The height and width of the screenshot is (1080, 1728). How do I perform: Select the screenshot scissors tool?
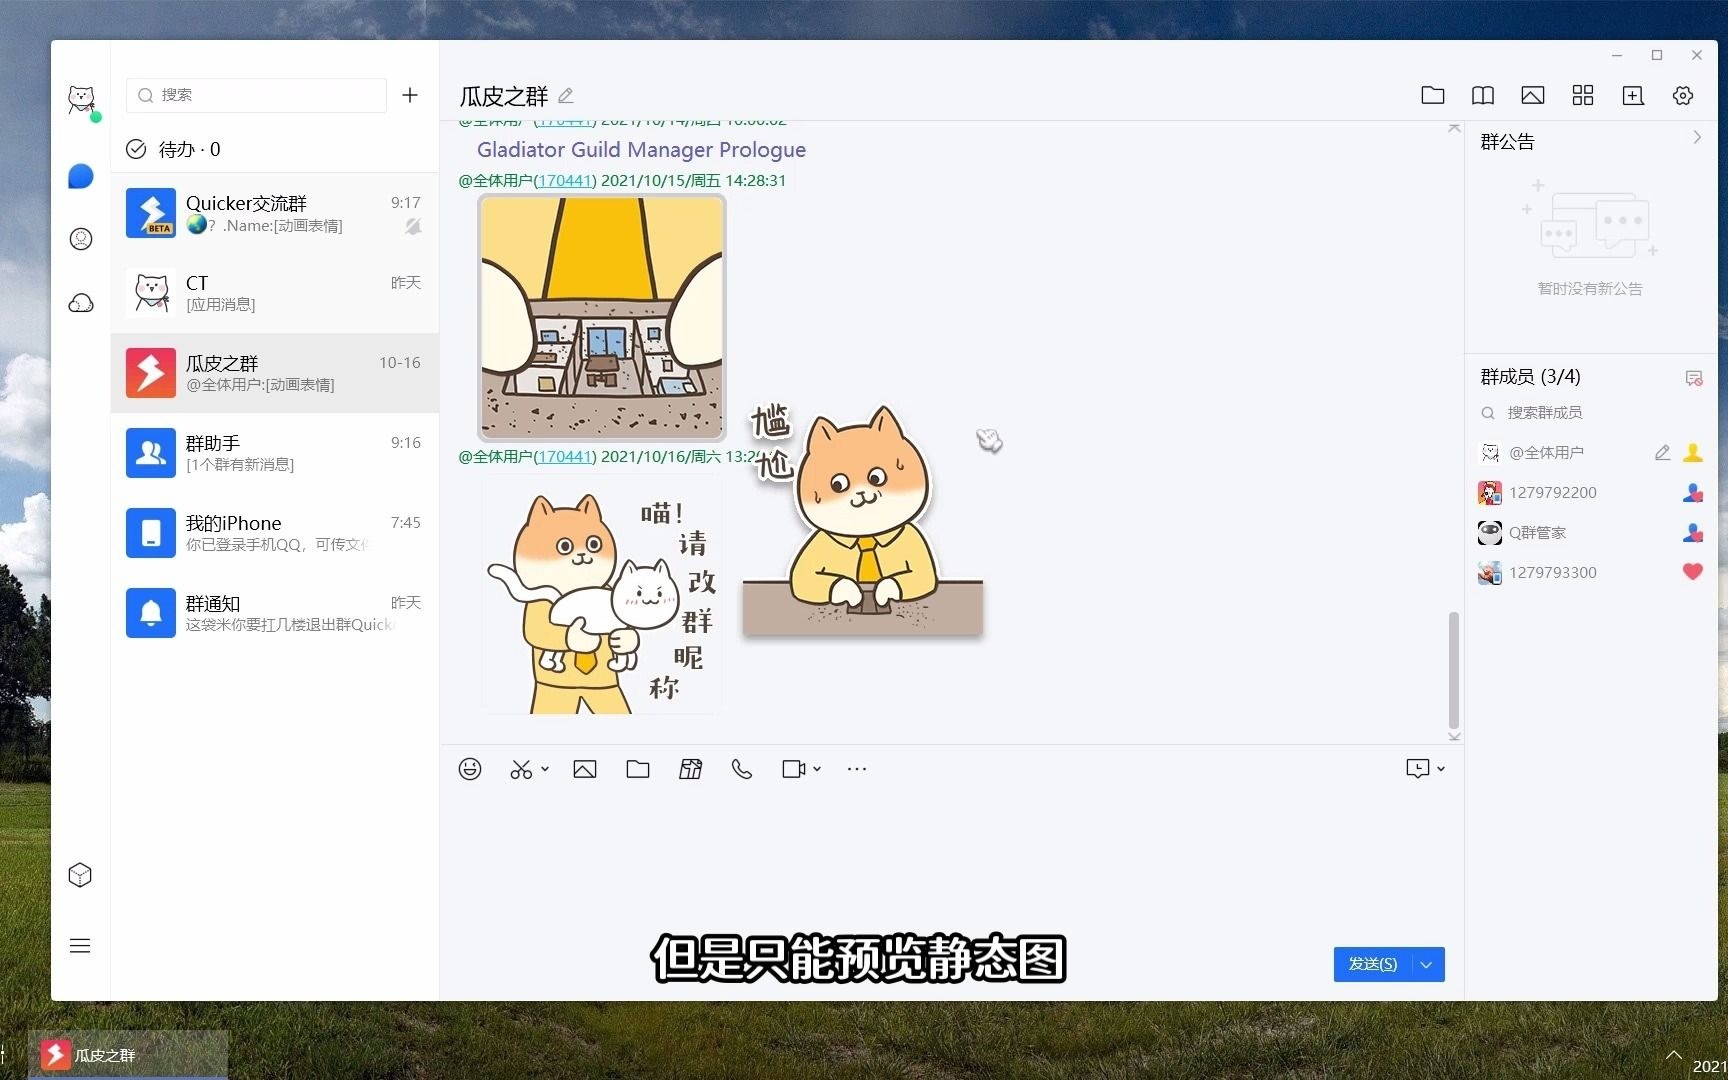point(521,768)
